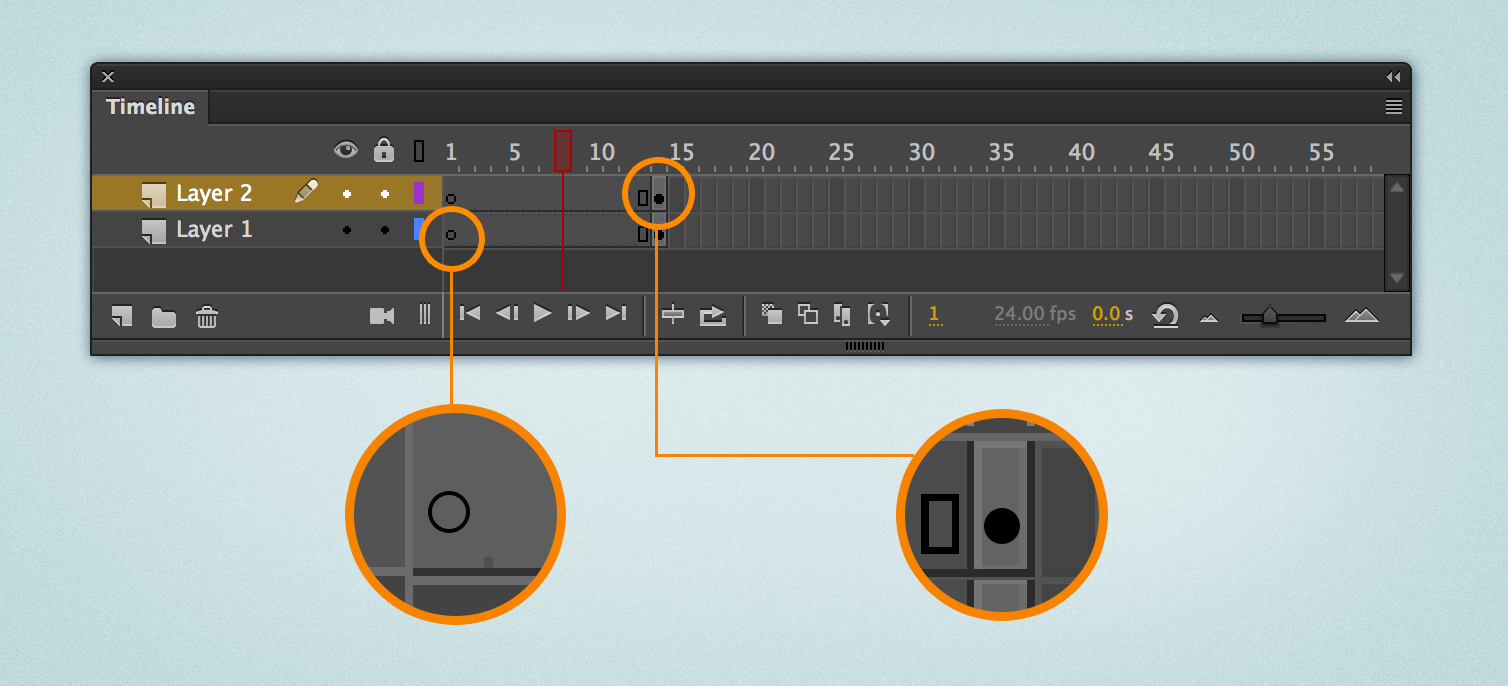Enable Edit Multiple Frames

841,314
